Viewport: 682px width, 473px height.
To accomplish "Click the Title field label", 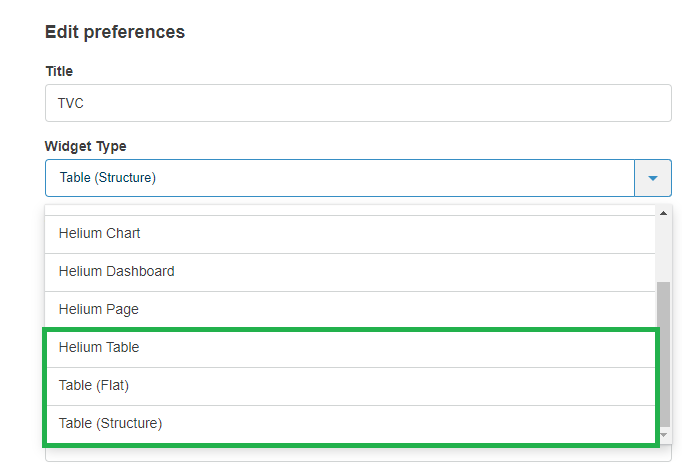I will (x=59, y=71).
